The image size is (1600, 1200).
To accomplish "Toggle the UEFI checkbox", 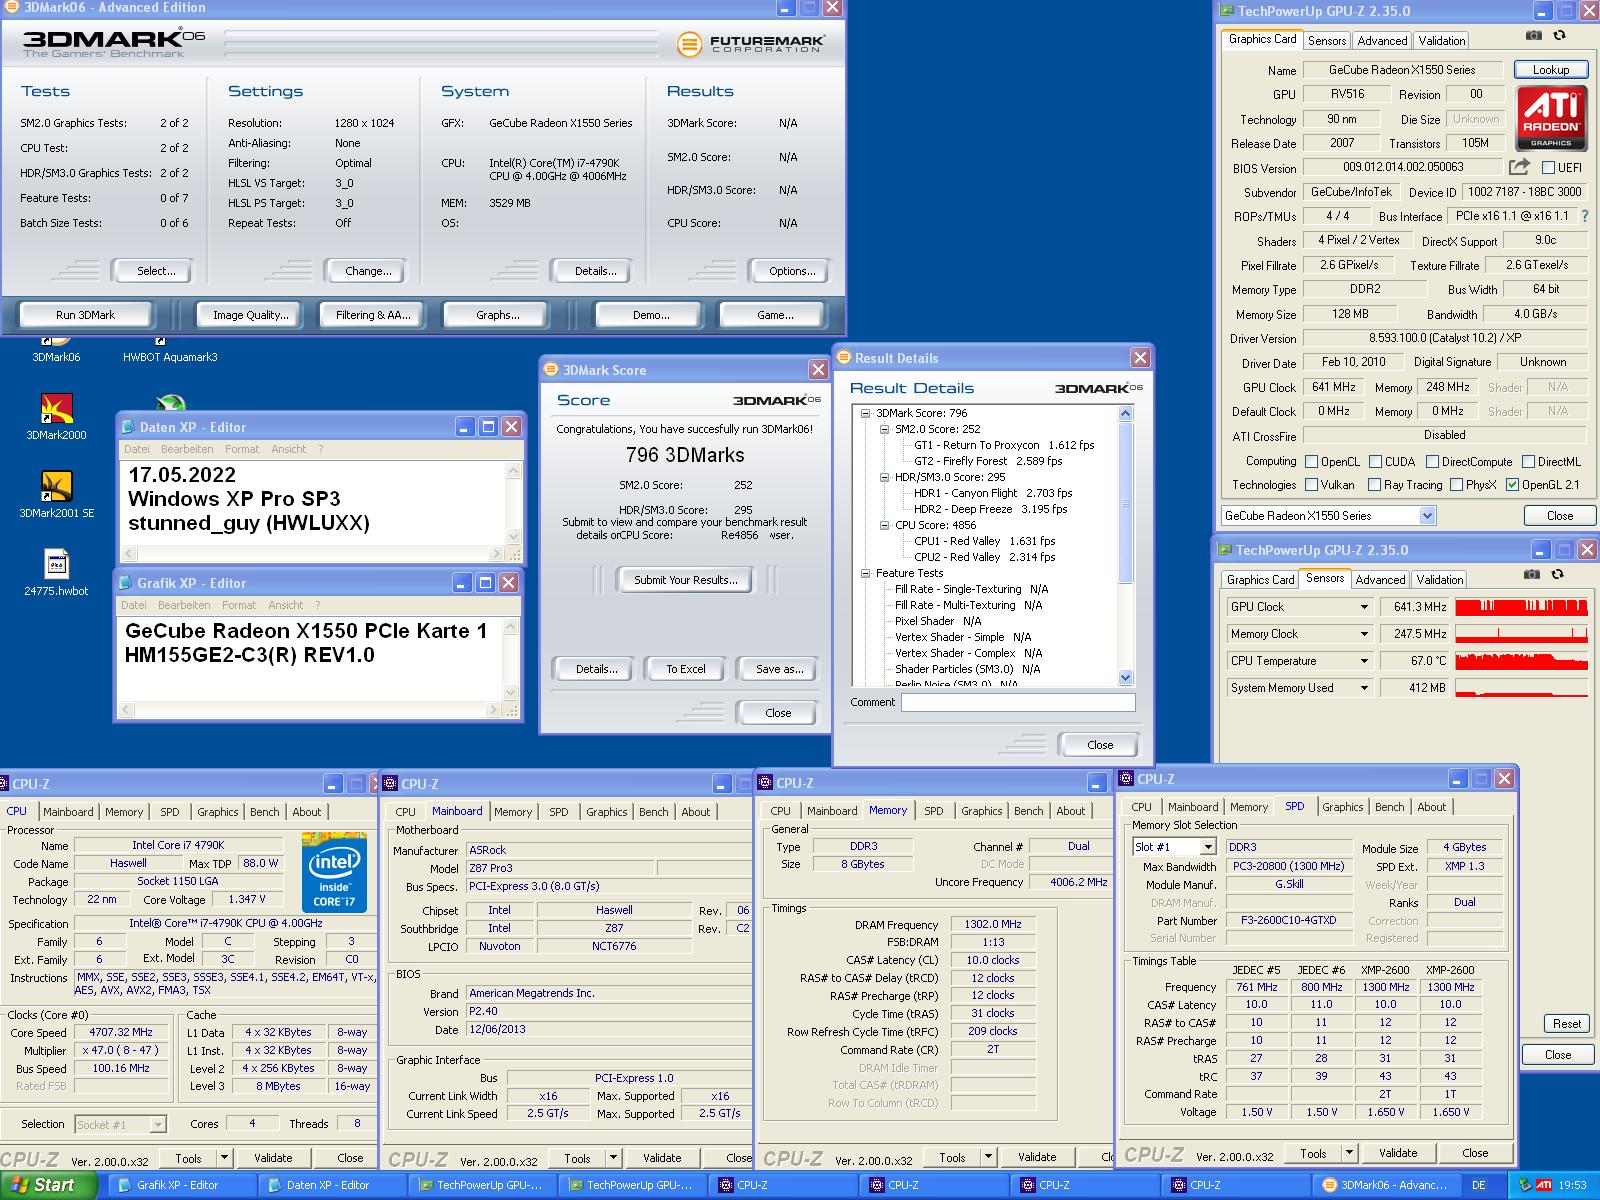I will (1548, 168).
